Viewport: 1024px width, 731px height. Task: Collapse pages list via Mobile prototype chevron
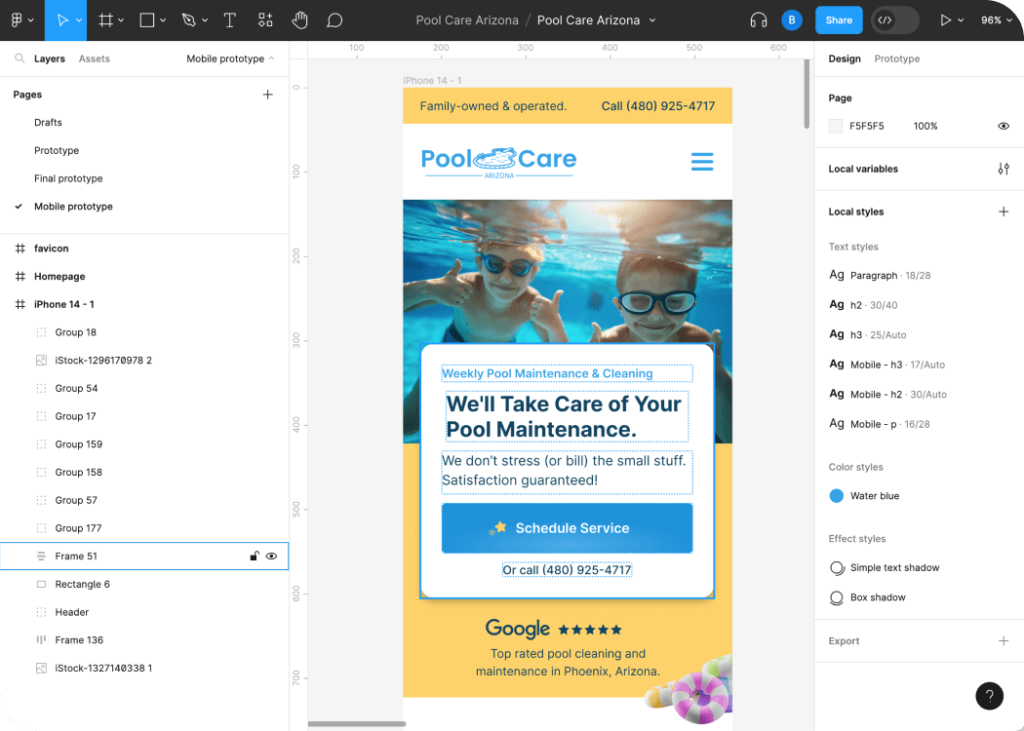(x=272, y=59)
